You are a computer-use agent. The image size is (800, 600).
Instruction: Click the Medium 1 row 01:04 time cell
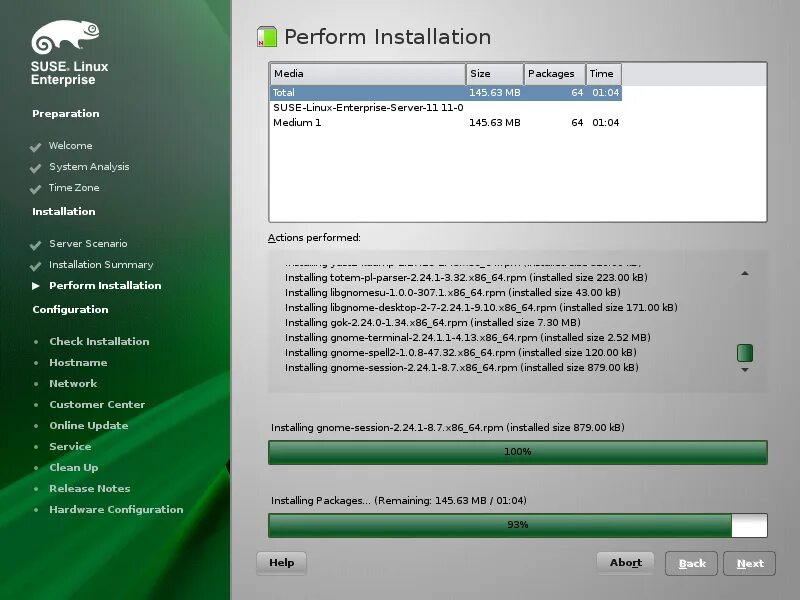tap(606, 122)
